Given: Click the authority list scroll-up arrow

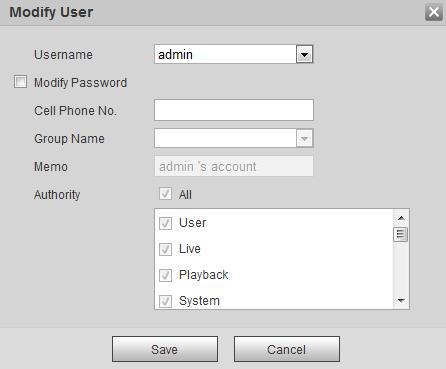Looking at the screenshot, I should [x=401, y=218].
